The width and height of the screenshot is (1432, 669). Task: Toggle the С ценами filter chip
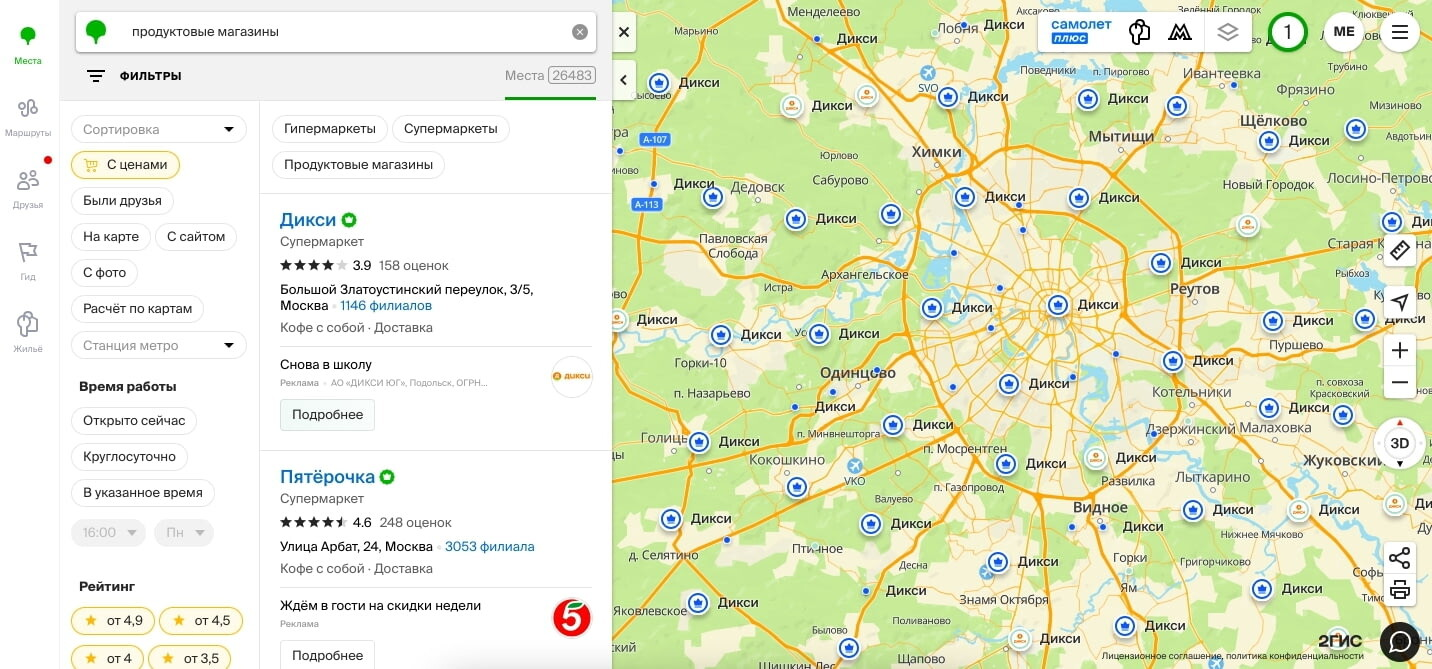[x=125, y=165]
